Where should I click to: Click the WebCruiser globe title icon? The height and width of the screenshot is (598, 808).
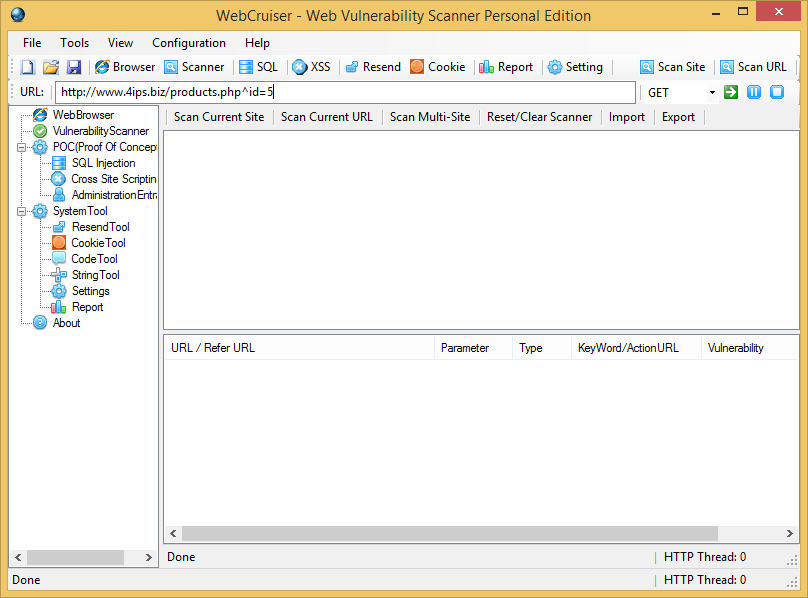[x=18, y=14]
